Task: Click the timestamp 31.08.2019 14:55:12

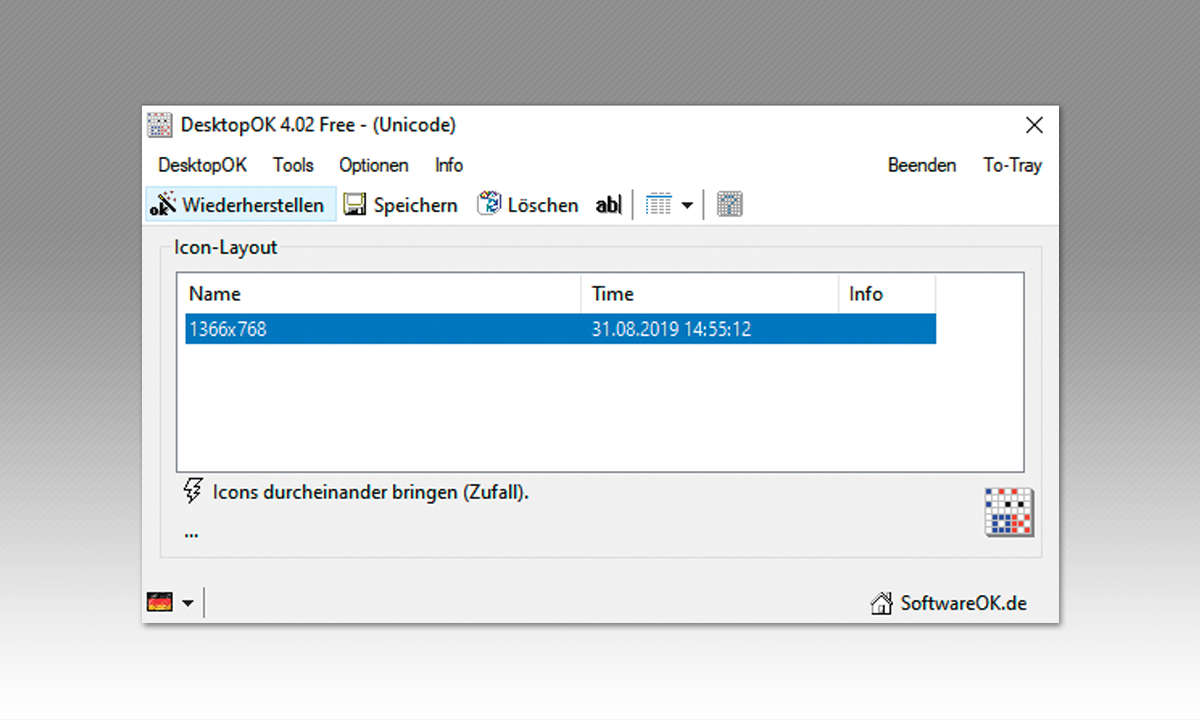Action: 671,328
